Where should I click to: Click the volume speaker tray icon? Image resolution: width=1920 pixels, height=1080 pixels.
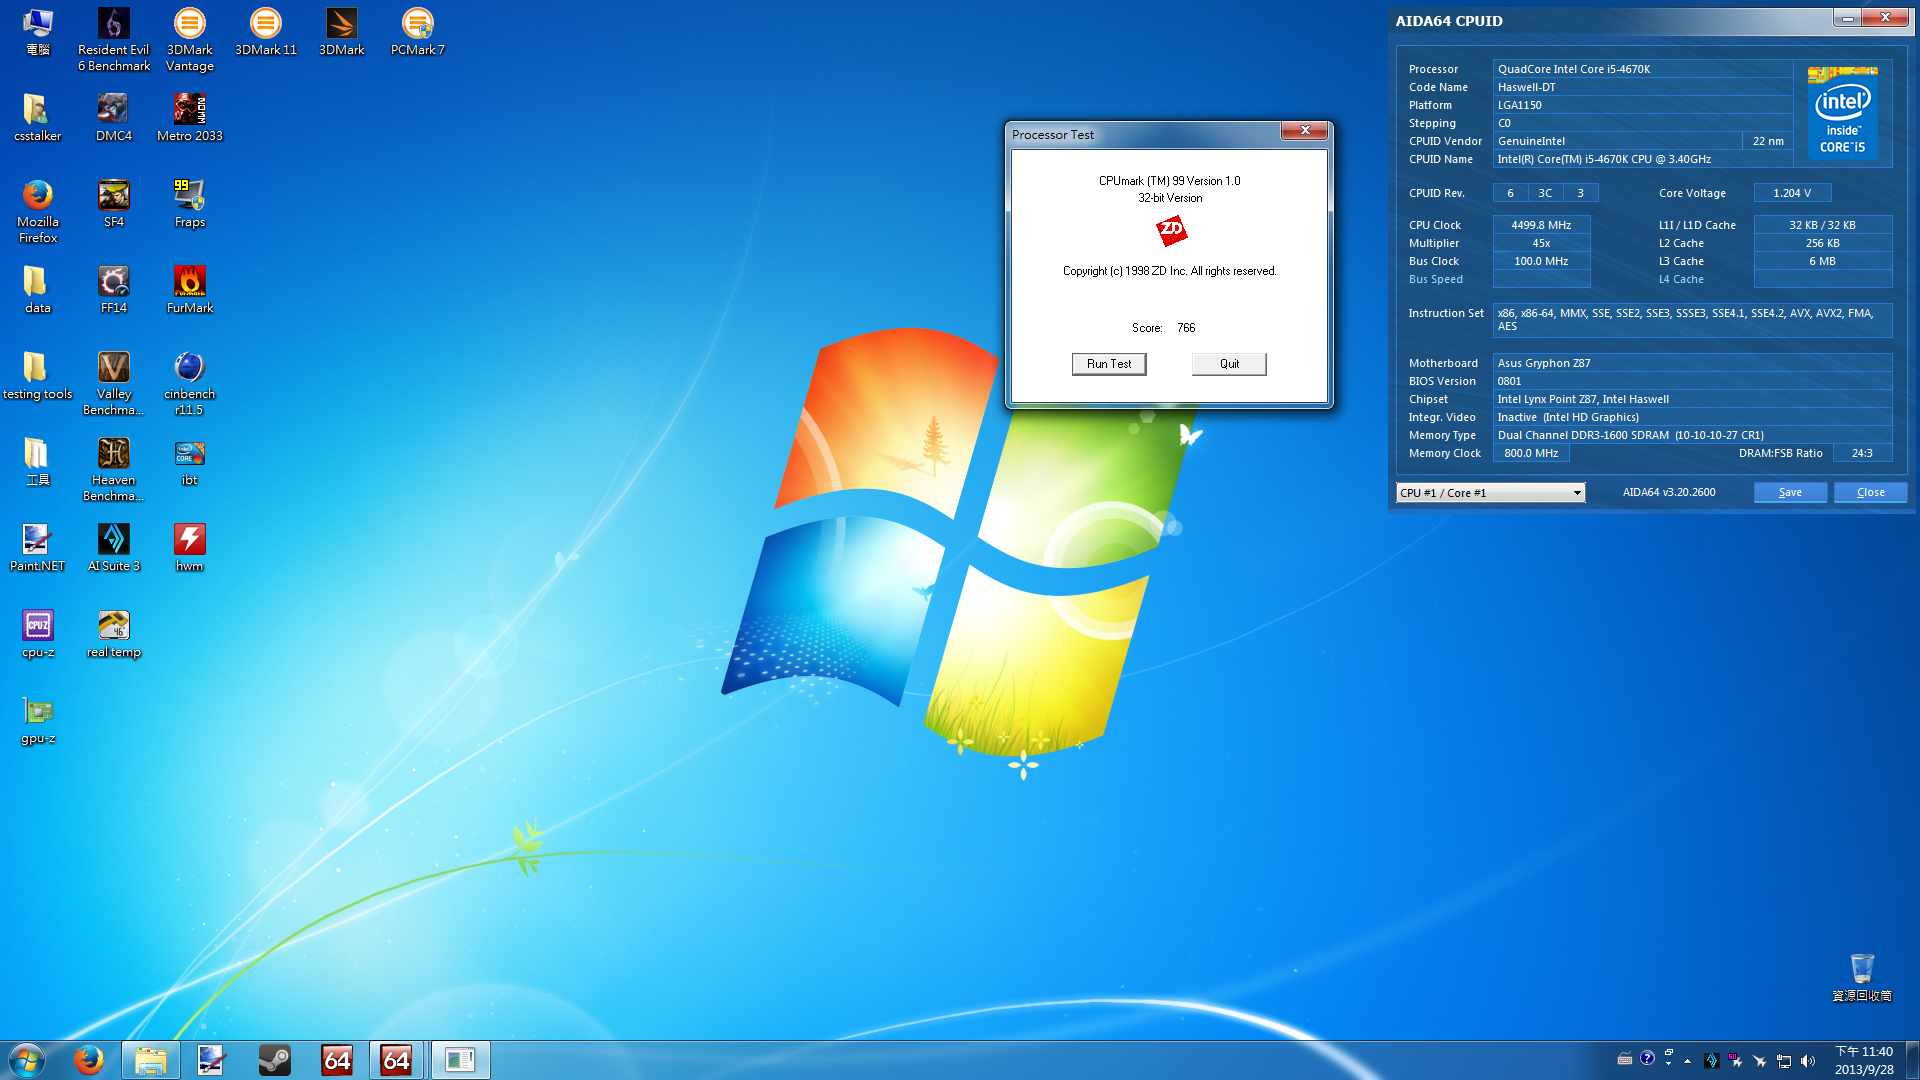1808,1061
